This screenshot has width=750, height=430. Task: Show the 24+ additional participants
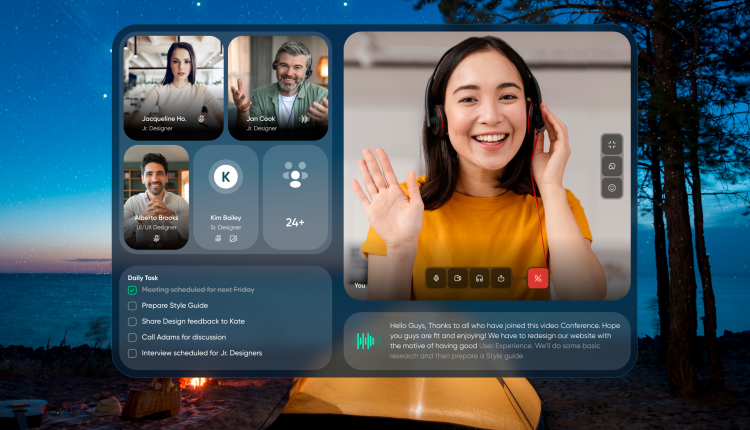point(295,197)
